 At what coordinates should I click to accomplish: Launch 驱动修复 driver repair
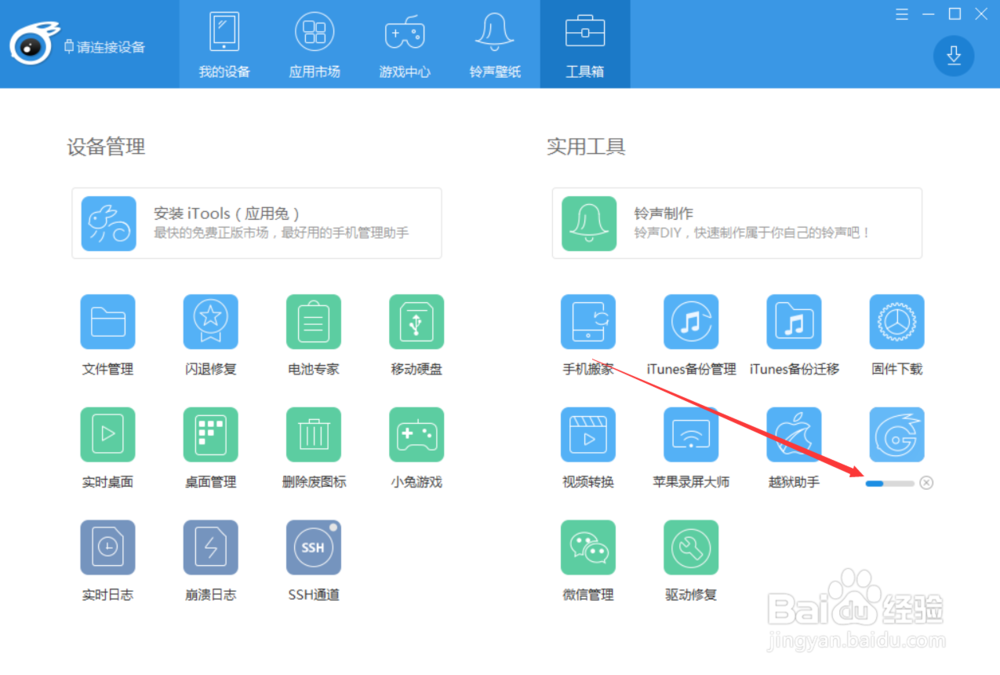click(x=691, y=547)
